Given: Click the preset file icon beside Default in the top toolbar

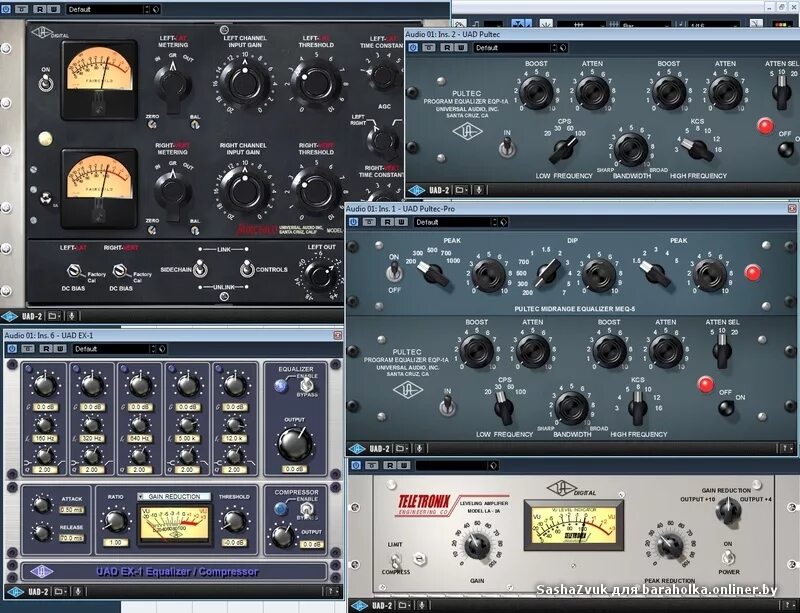Looking at the screenshot, I should 156,9.
